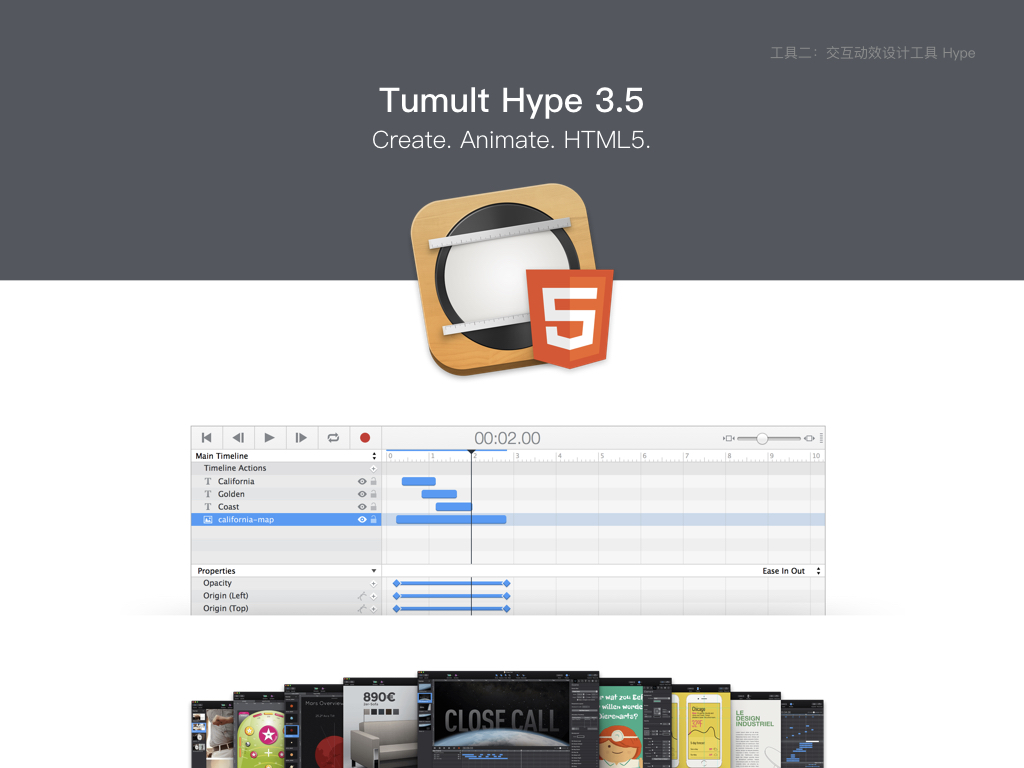Add a keyframe for Origin (Left)

click(374, 596)
